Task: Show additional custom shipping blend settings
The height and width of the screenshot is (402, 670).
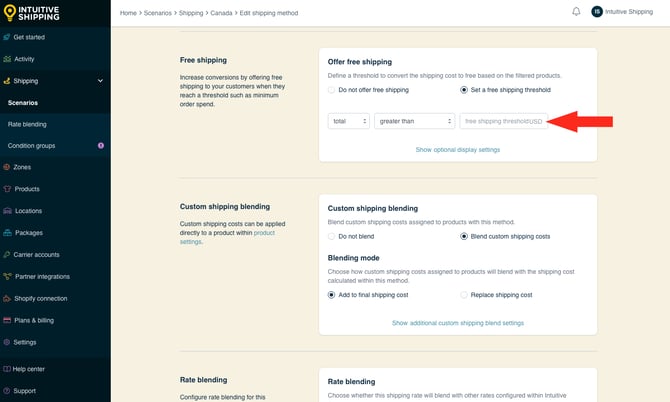Action: [x=458, y=323]
